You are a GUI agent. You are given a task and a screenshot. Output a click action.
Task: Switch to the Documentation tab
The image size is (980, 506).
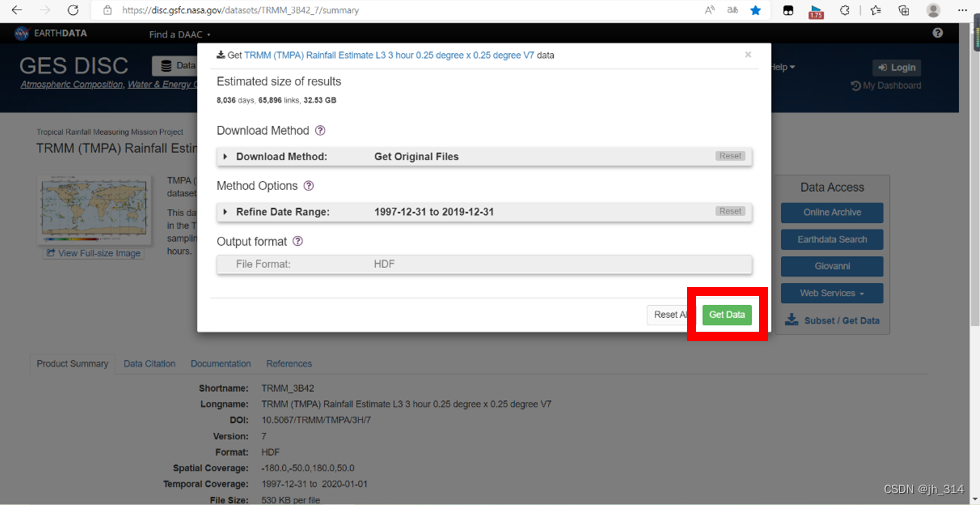point(221,364)
